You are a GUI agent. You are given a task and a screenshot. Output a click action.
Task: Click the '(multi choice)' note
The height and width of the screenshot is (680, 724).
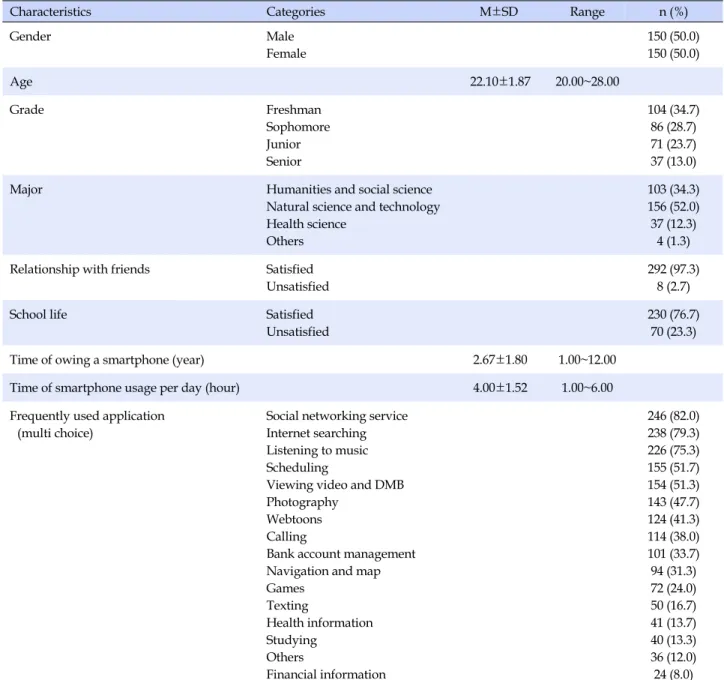coord(55,433)
